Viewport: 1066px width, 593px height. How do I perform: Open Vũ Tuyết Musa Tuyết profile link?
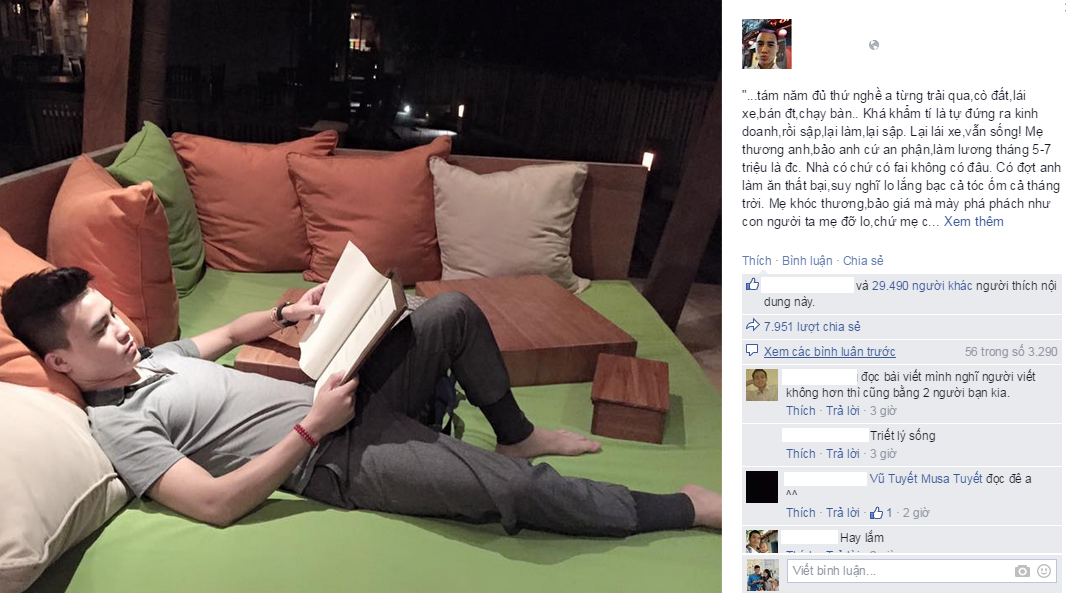tap(926, 479)
